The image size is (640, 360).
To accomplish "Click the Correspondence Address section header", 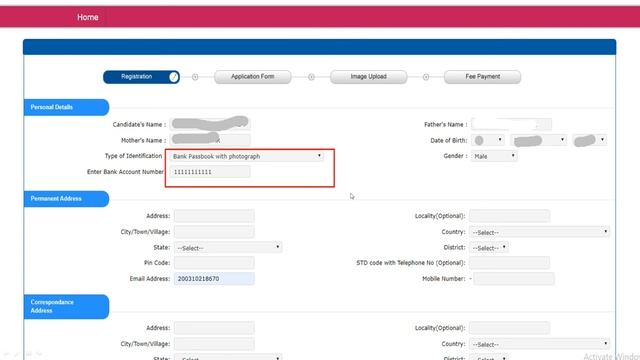I will point(66,307).
